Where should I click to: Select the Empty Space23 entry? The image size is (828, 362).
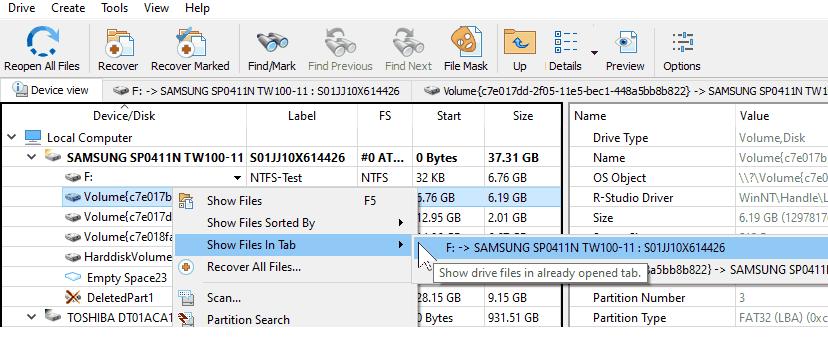point(127,278)
